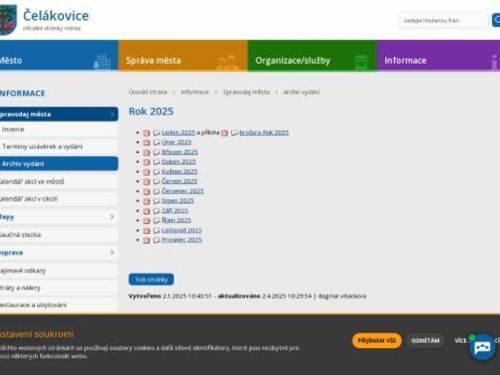Open the book viewer icon beside Červen 2025
500x375 pixels.
coord(156,181)
